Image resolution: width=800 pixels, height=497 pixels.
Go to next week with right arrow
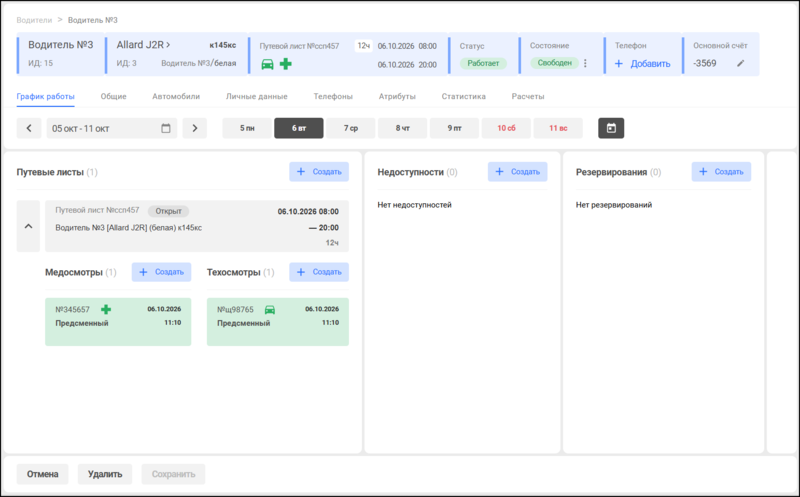tap(195, 128)
